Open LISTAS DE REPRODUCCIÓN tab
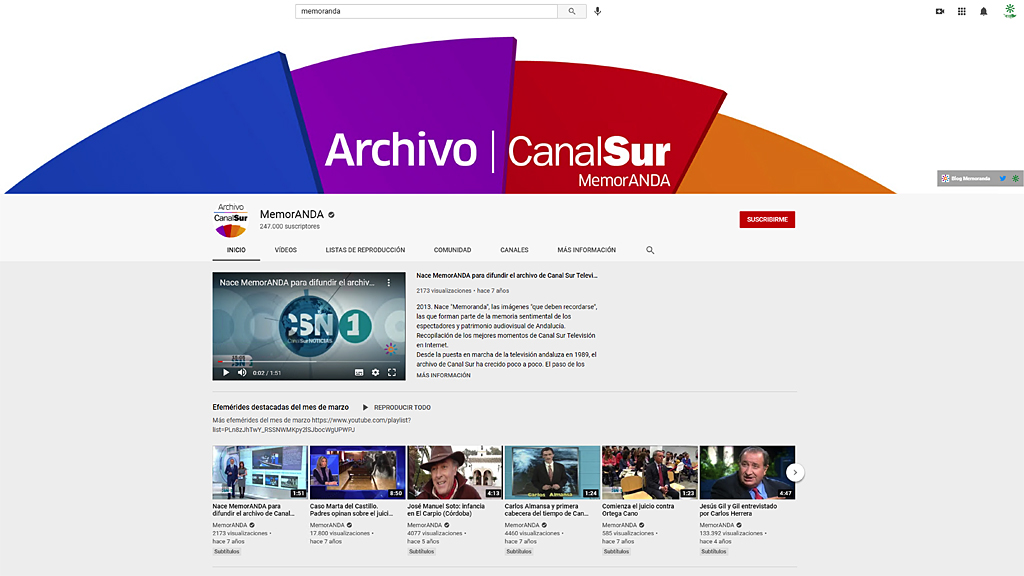 (x=365, y=250)
